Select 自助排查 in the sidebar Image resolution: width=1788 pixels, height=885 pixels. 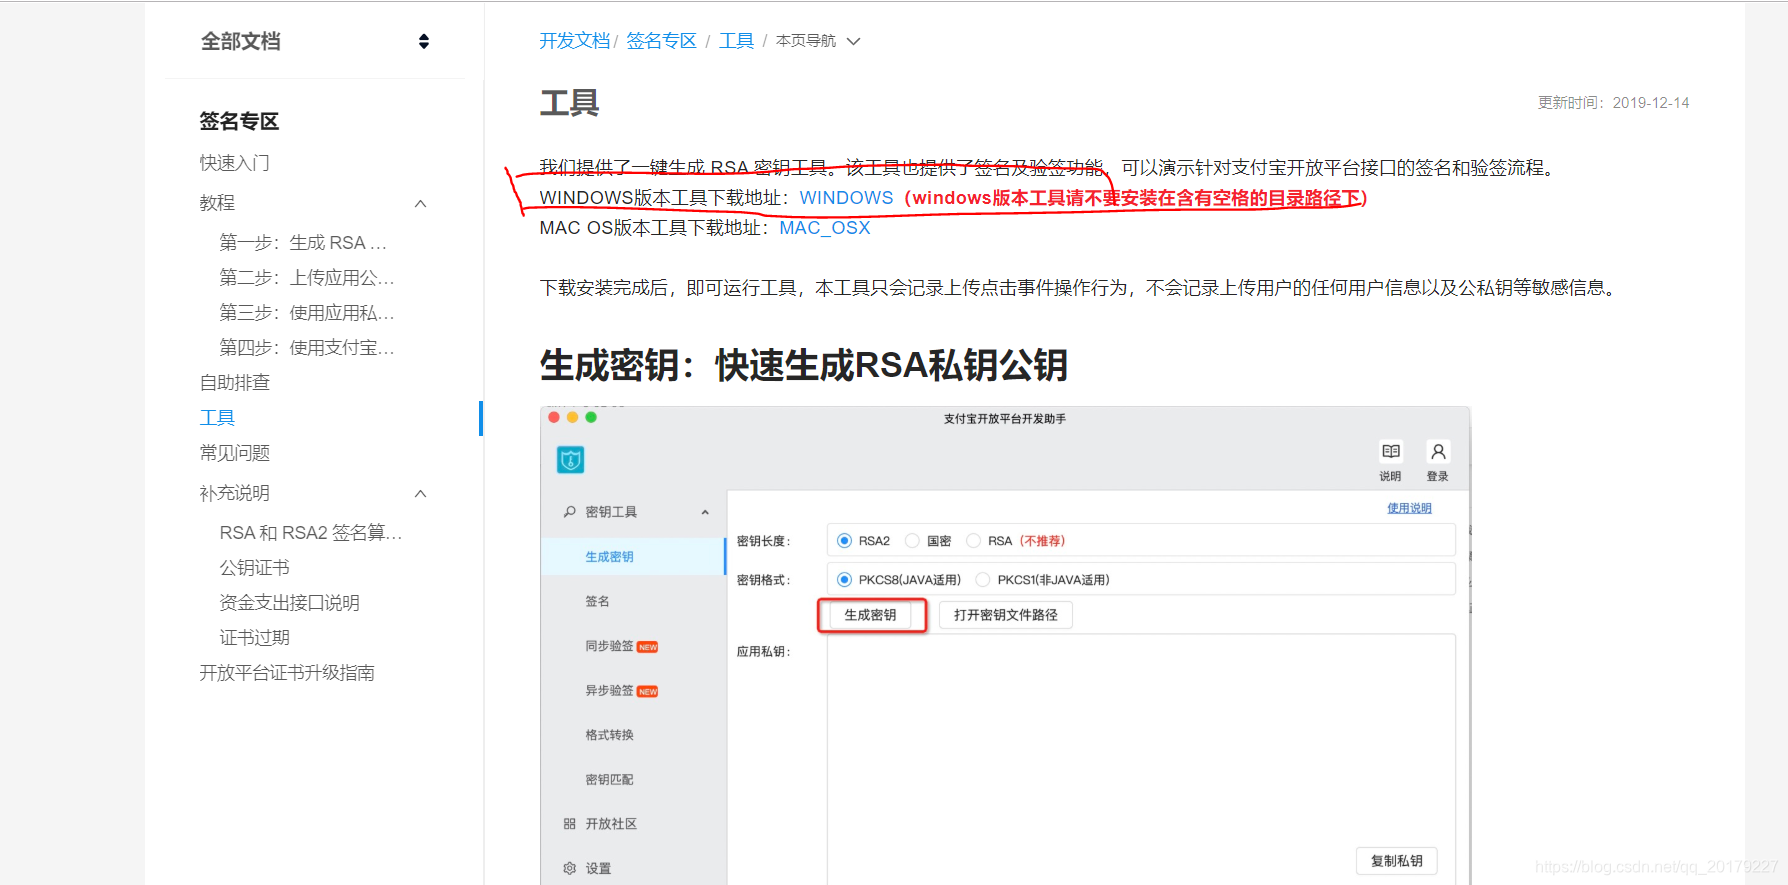tap(234, 382)
